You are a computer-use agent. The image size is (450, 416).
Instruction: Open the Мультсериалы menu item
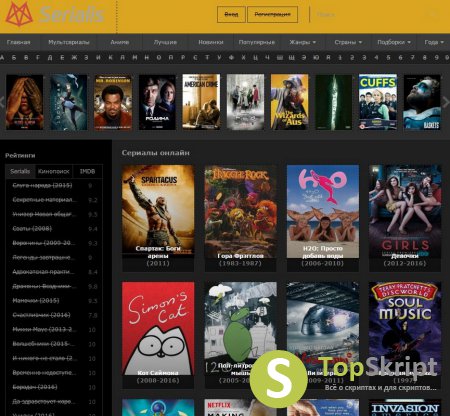click(69, 42)
